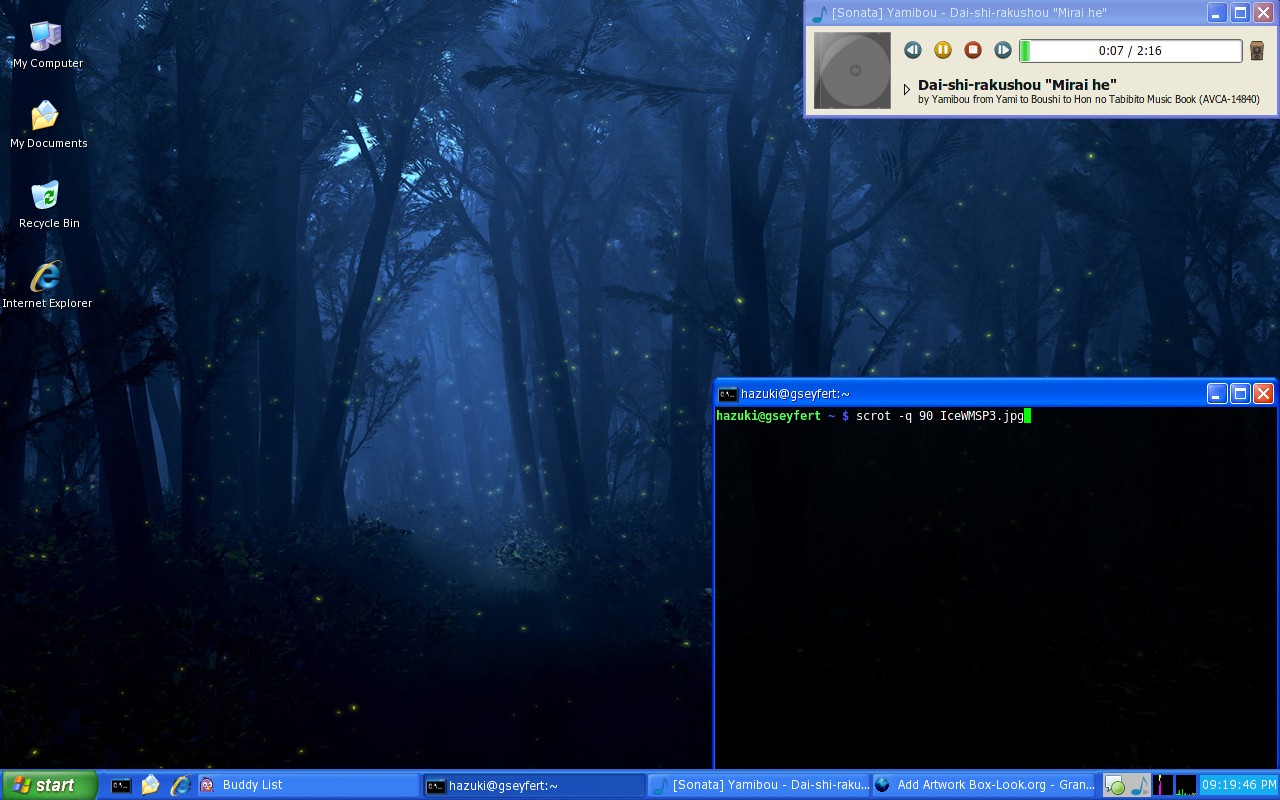Image resolution: width=1280 pixels, height=800 pixels.
Task: Open file manager quick launch icon
Action: pos(150,785)
